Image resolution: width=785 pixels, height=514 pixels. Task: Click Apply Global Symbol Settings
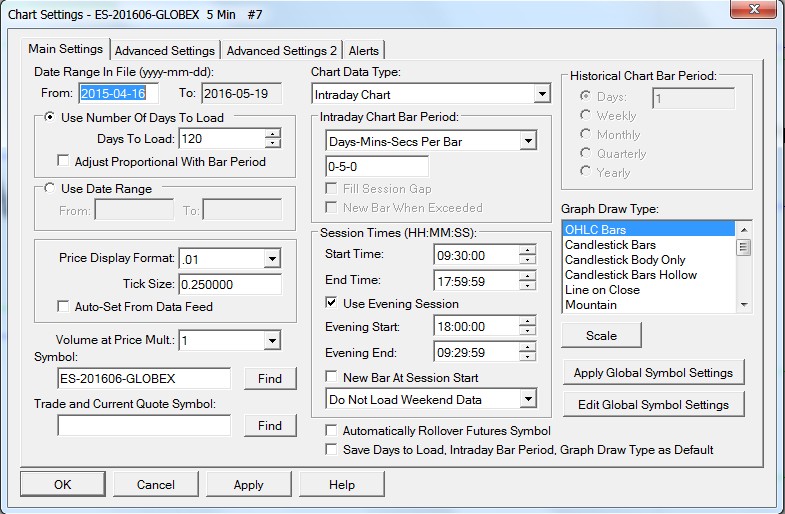(653, 372)
